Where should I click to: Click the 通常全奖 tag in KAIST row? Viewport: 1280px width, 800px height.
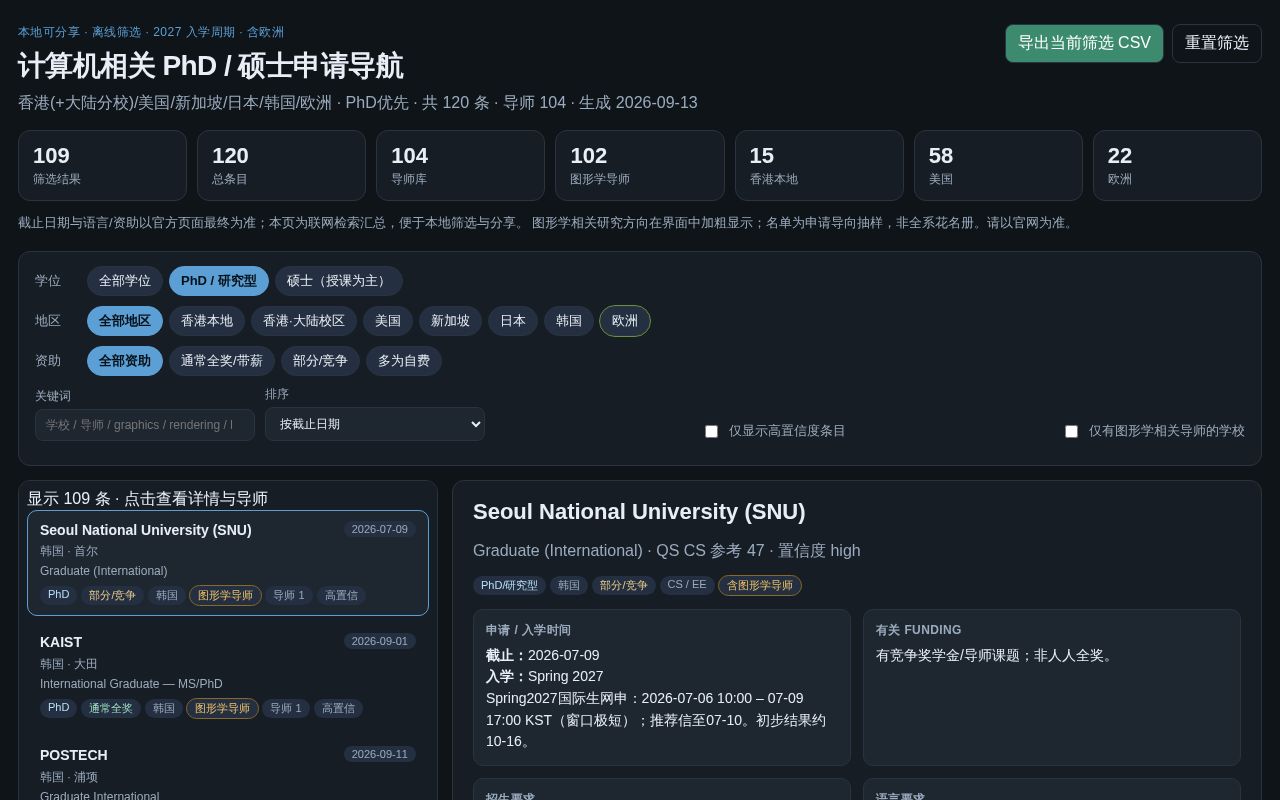(x=111, y=708)
